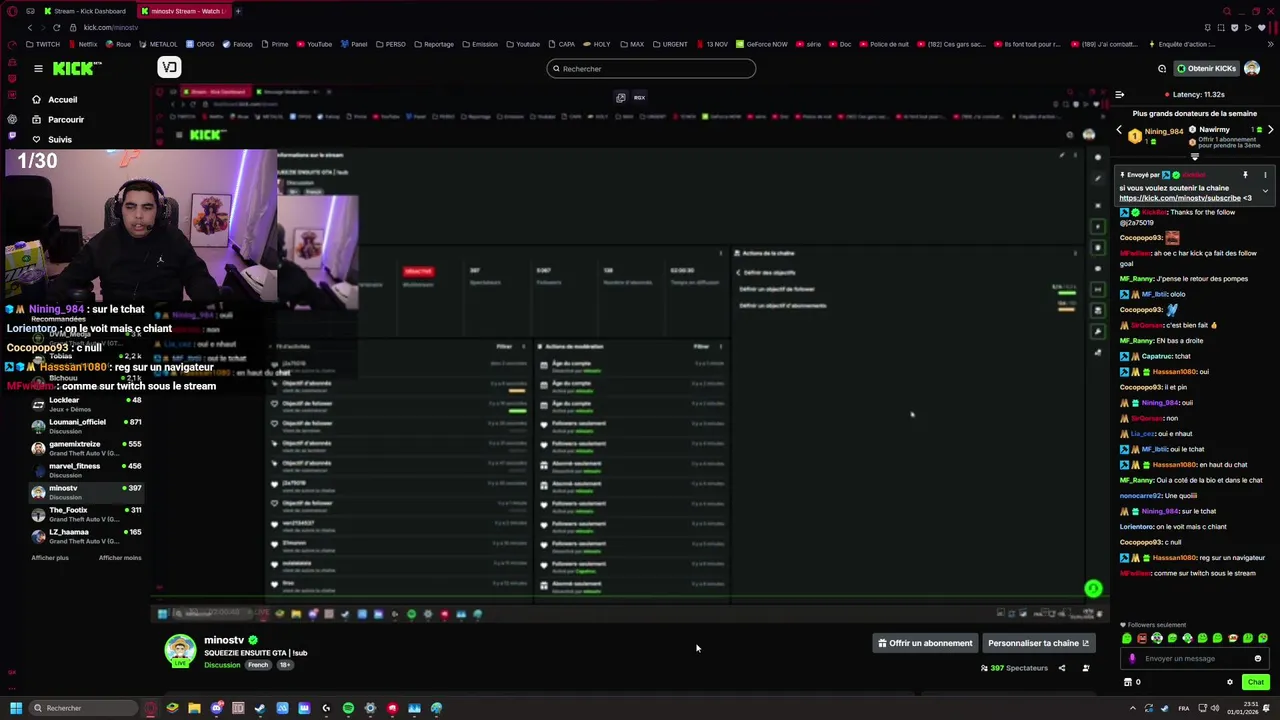
Task: Click minostv channel avatar
Action: click(181, 649)
